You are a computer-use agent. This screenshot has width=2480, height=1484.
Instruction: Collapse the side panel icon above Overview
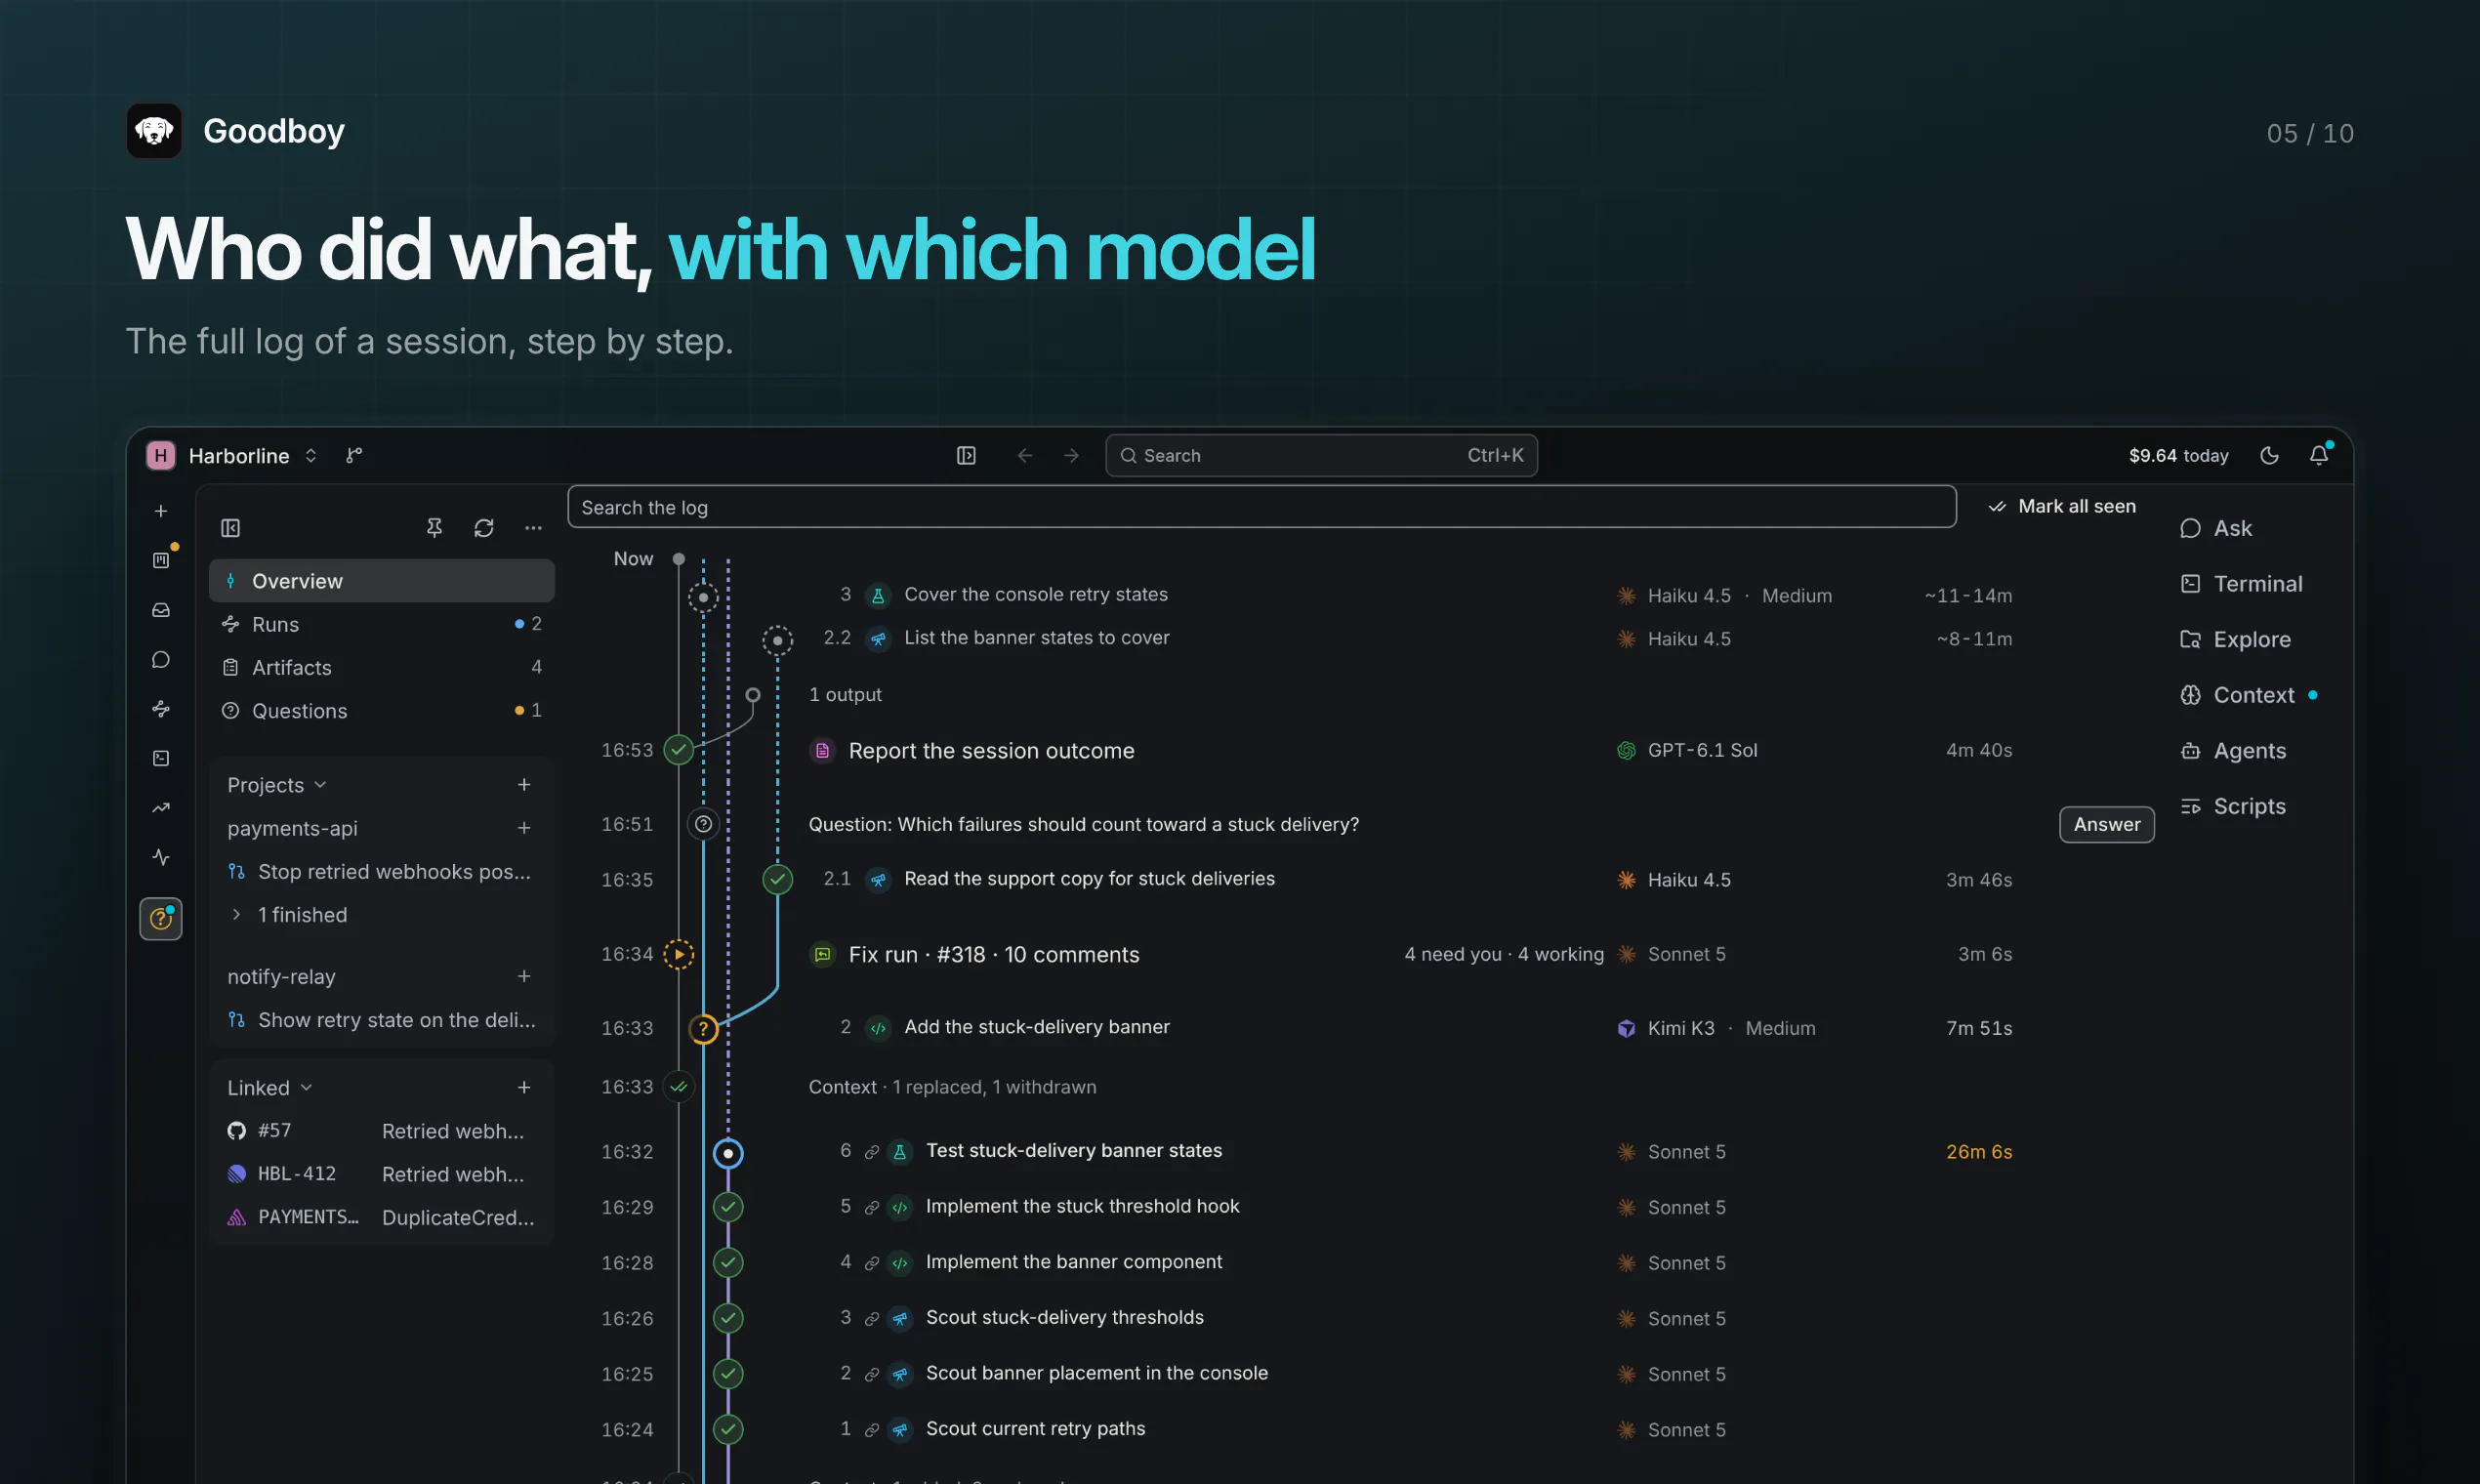231,528
